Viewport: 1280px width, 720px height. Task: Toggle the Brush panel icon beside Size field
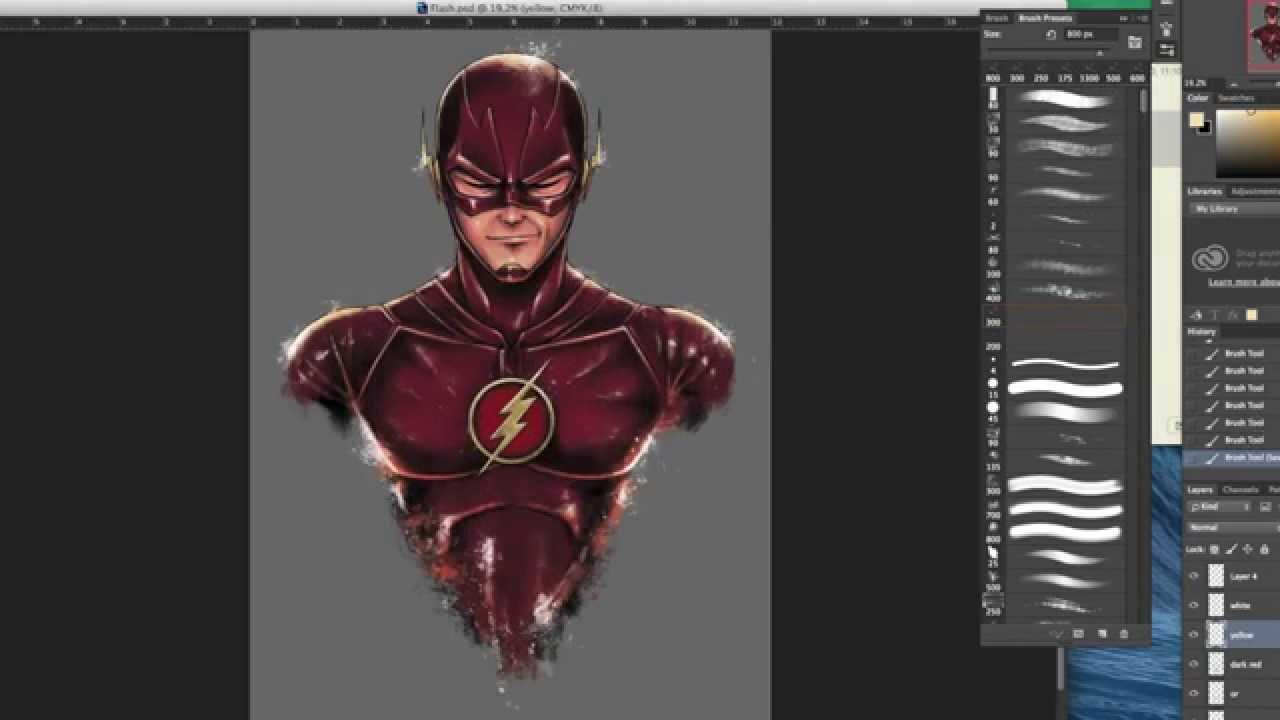coord(1135,42)
